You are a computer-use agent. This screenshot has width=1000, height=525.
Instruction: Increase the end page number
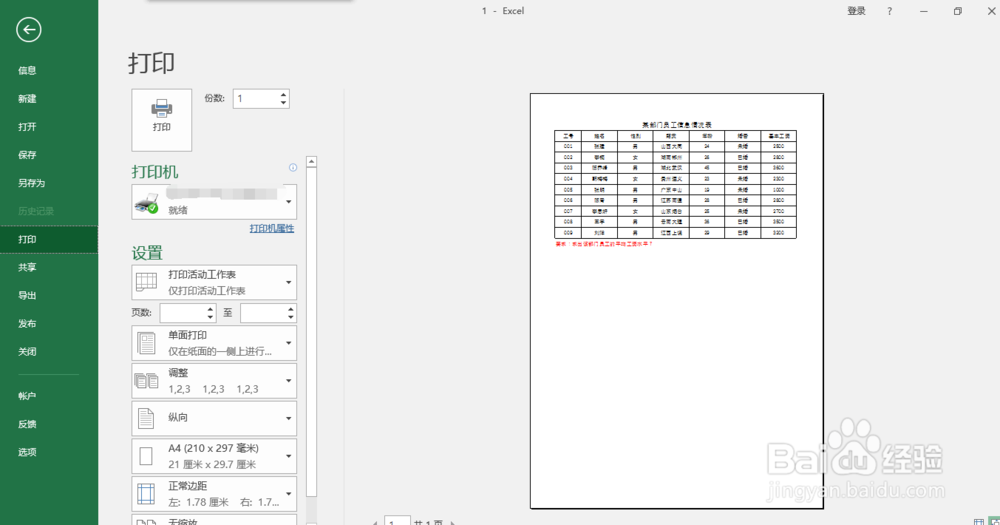291,309
